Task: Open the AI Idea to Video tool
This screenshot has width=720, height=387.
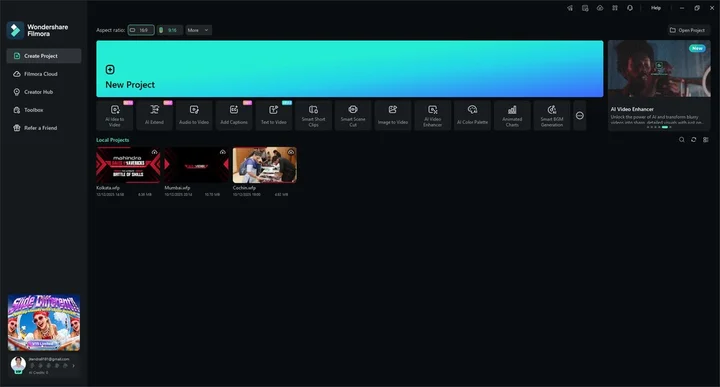Action: click(114, 115)
